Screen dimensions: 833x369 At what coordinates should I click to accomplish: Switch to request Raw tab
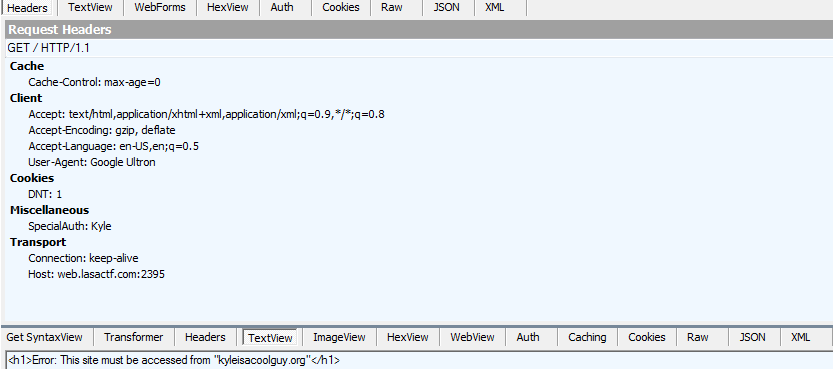tap(392, 7)
